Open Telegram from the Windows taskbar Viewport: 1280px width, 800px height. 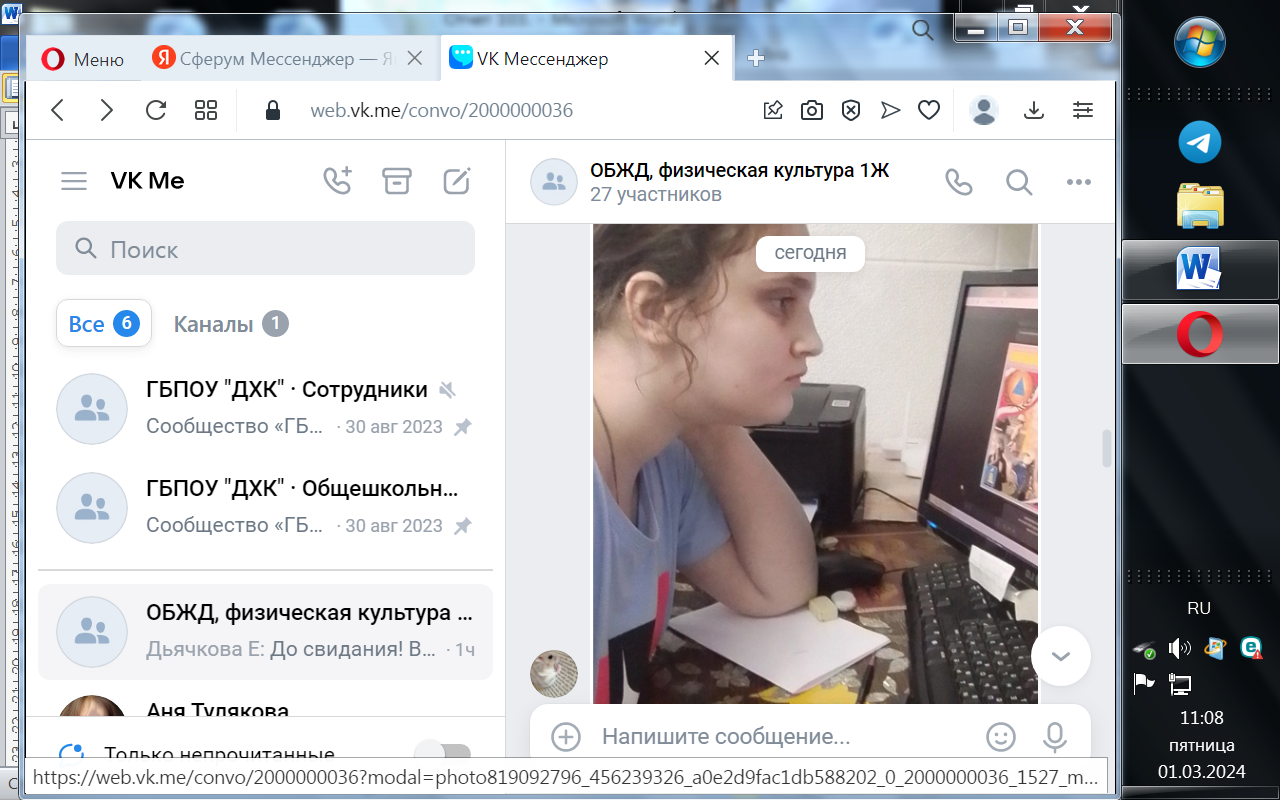(1199, 143)
